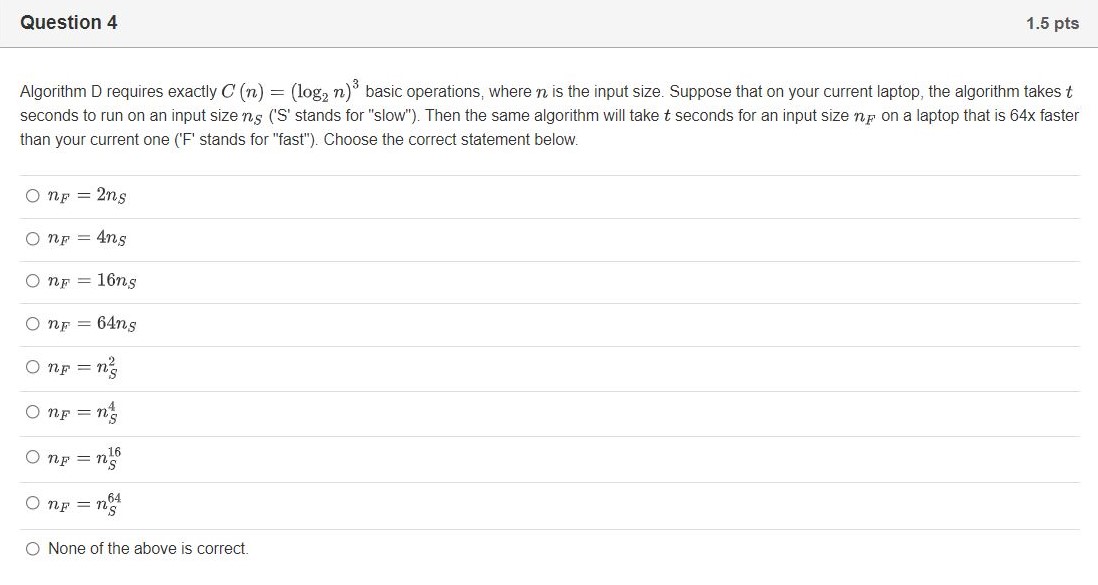Click the formula label nS to the 16th
The width and height of the screenshot is (1098, 585).
click(85, 457)
